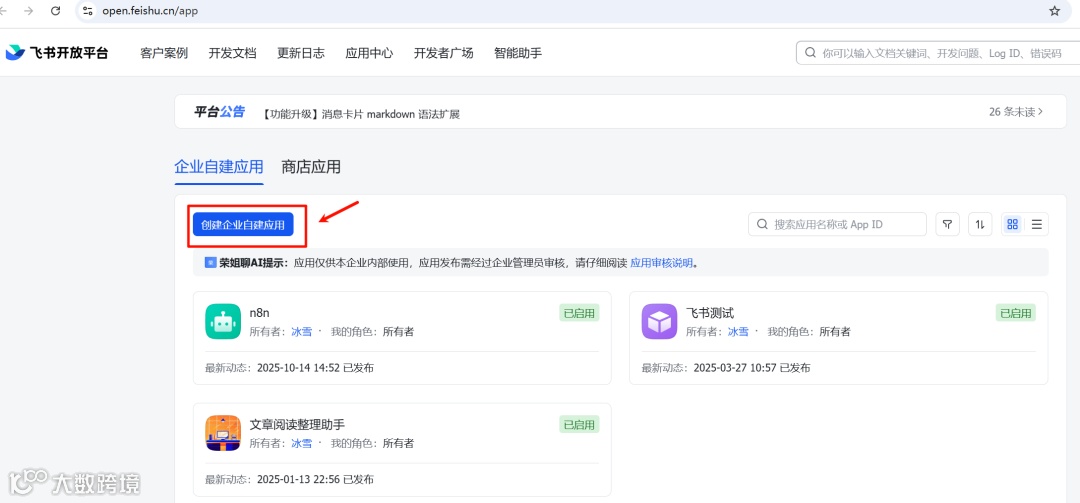Screen dimensions: 1080x503
Task: Click the 2025-01-13 22:56 已发布 status
Action: point(315,480)
